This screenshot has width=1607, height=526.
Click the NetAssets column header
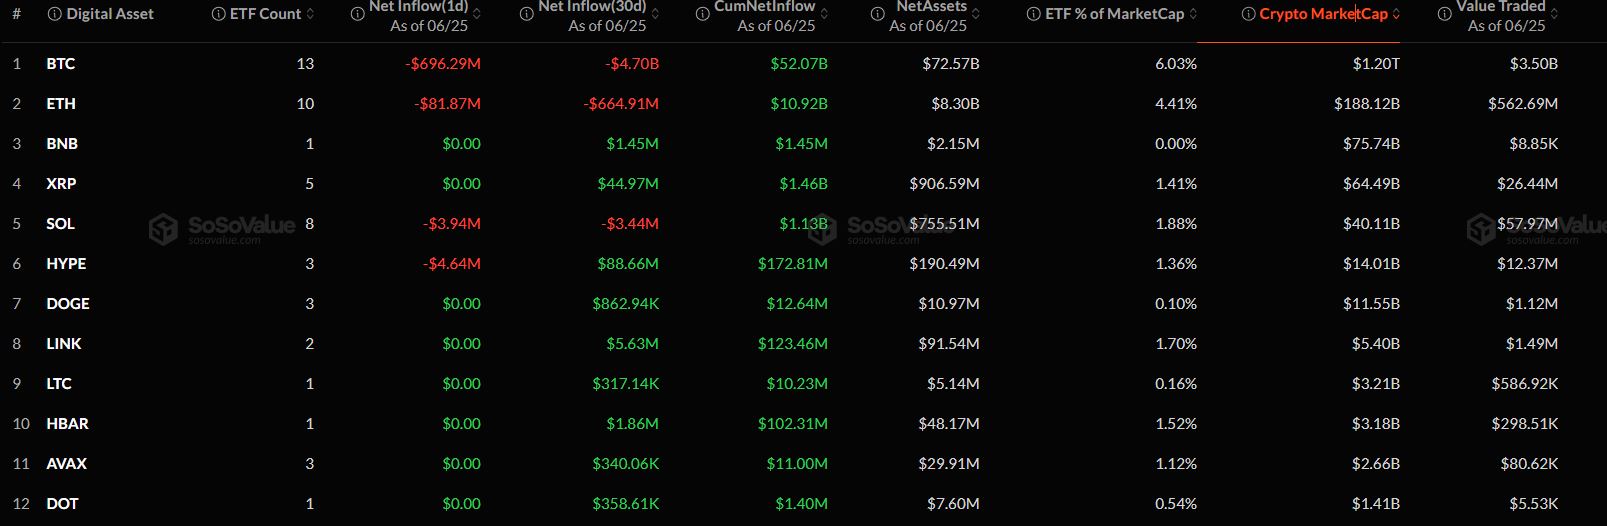pos(931,7)
